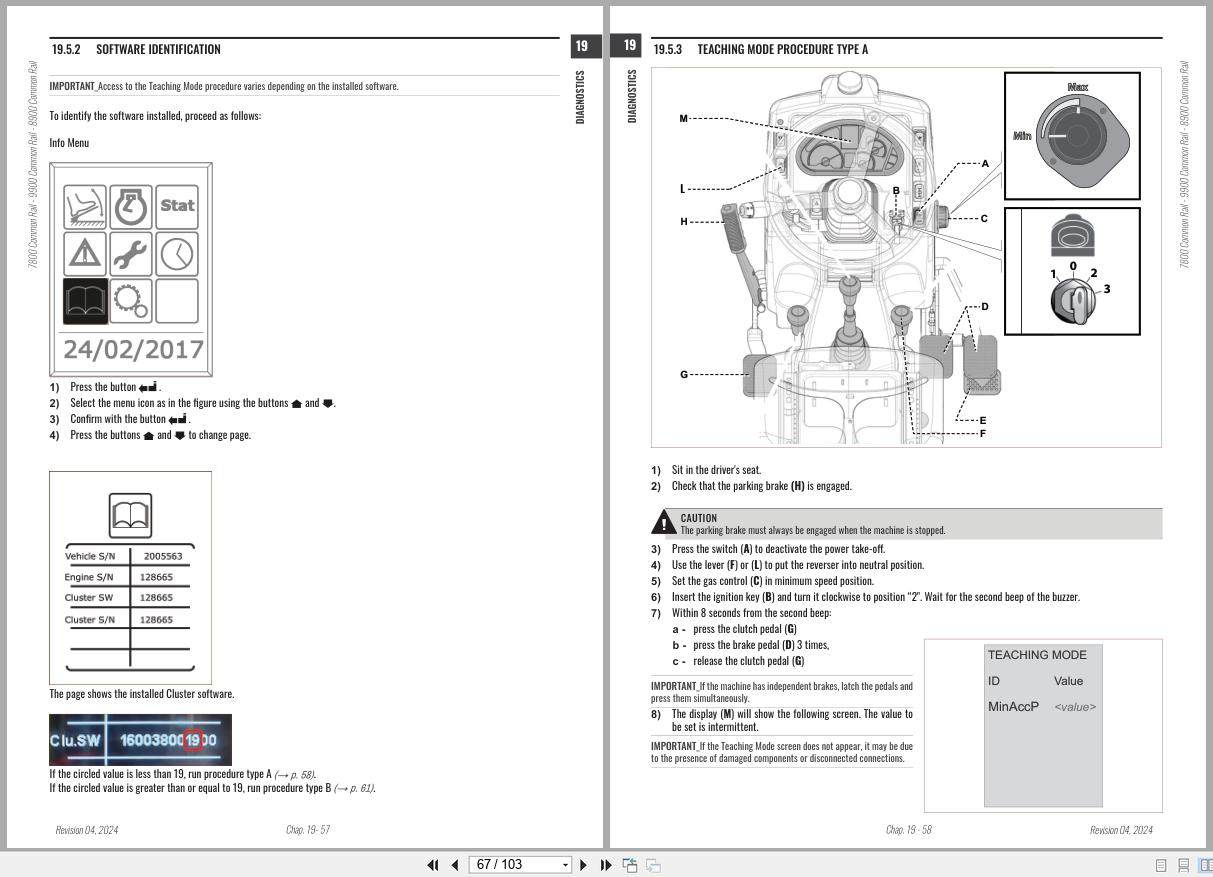
Task: Click the 'Revision 04, 2024' footer on the left page
Action: (87, 830)
